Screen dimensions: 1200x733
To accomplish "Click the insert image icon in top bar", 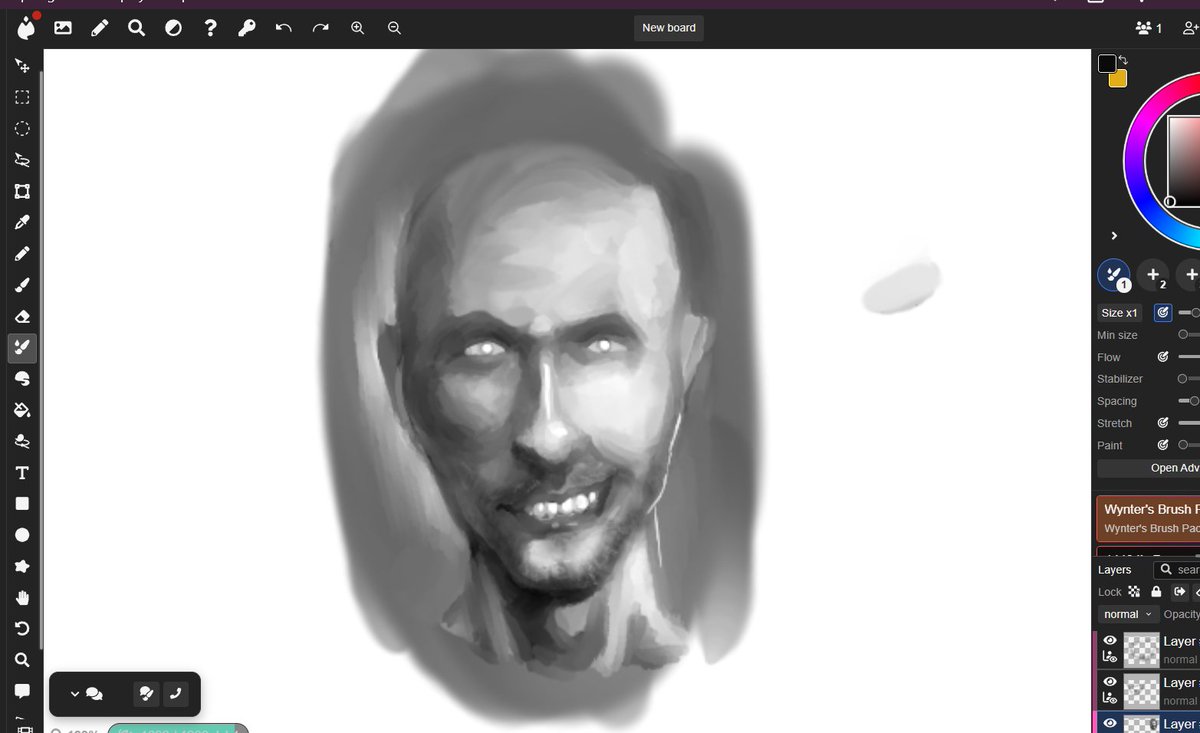I will 63,28.
